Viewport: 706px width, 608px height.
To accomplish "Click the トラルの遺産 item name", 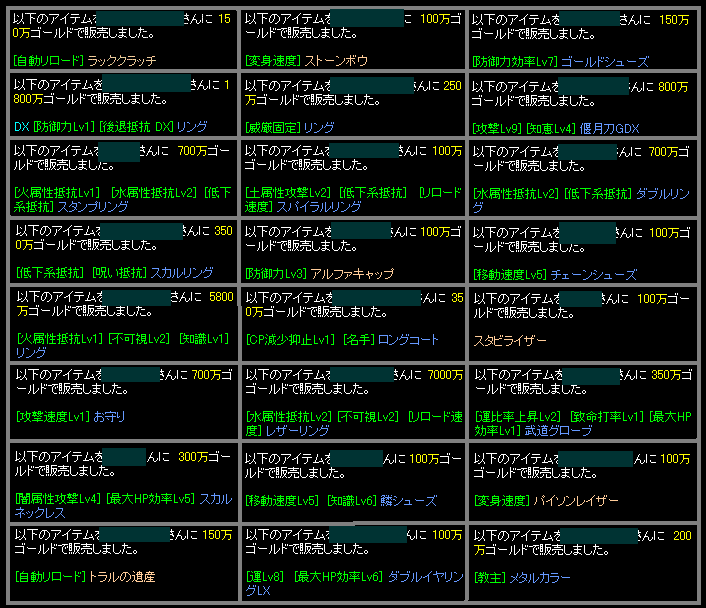I will [122, 576].
